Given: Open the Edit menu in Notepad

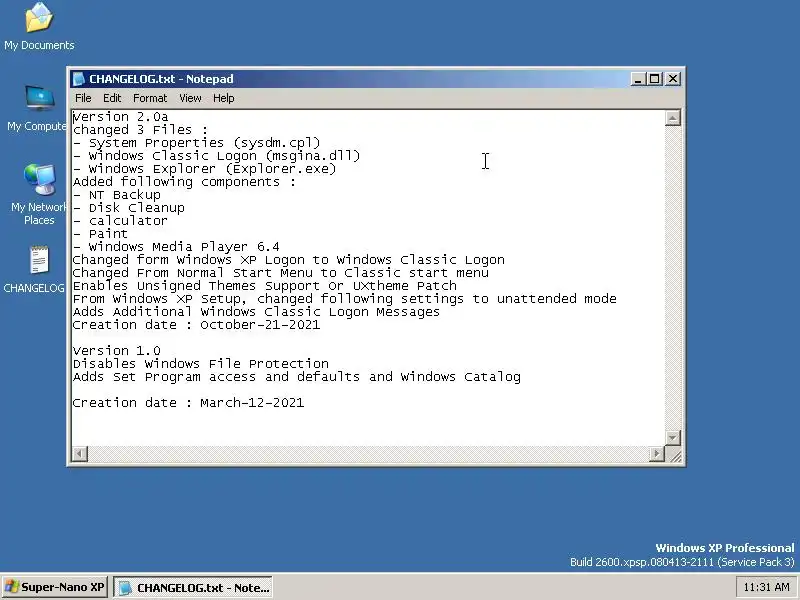Looking at the screenshot, I should (x=112, y=98).
